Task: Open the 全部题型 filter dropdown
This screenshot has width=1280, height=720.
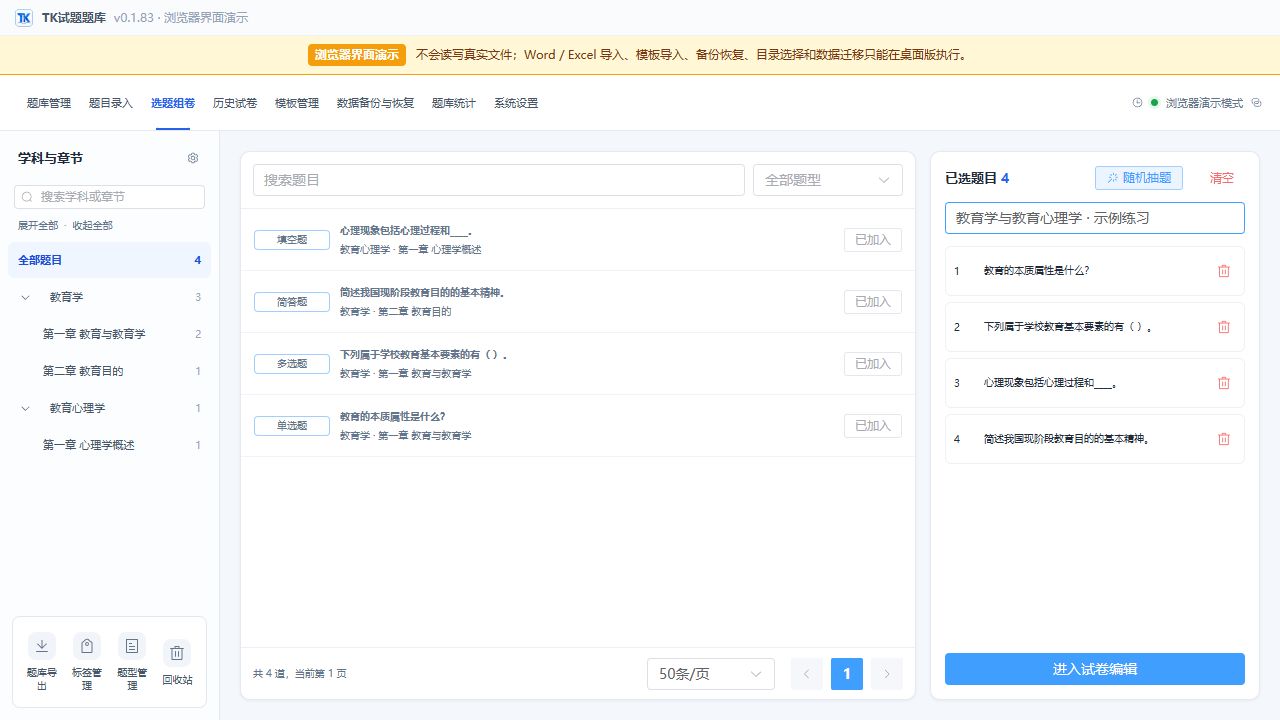Action: click(x=828, y=180)
